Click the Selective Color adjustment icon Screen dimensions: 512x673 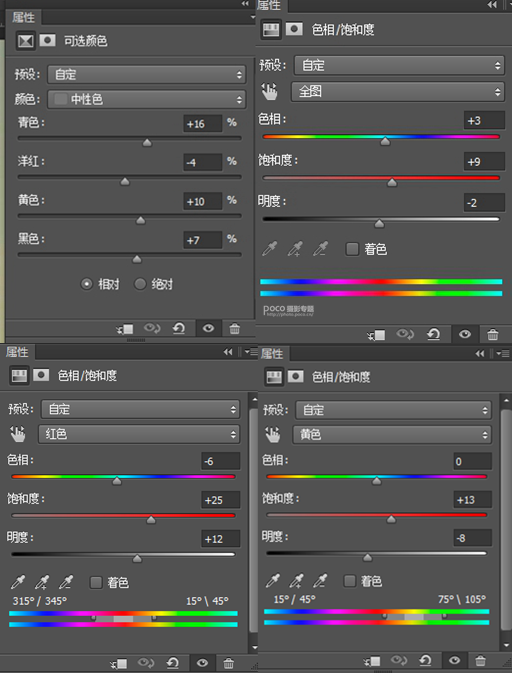point(26,41)
